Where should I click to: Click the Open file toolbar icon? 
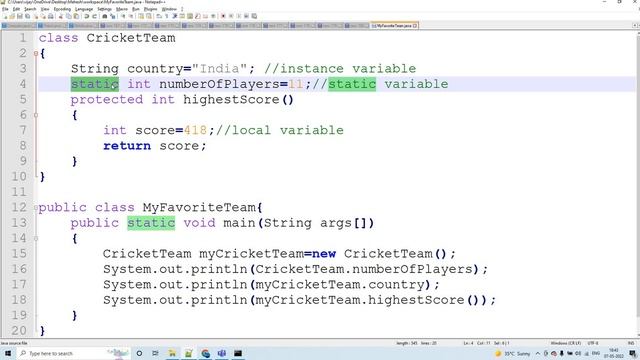(12, 16)
